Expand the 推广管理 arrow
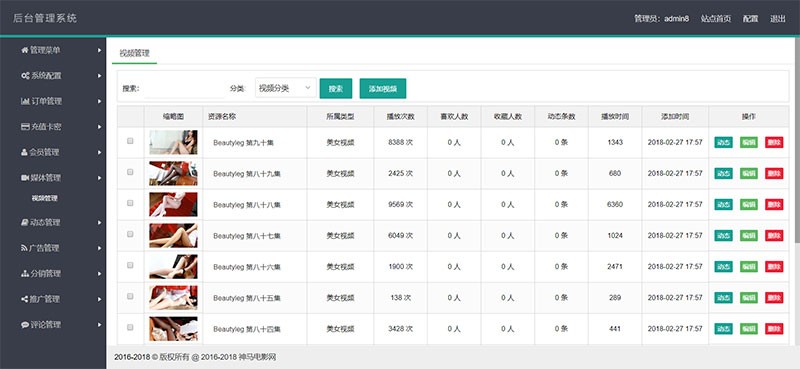 (99, 299)
